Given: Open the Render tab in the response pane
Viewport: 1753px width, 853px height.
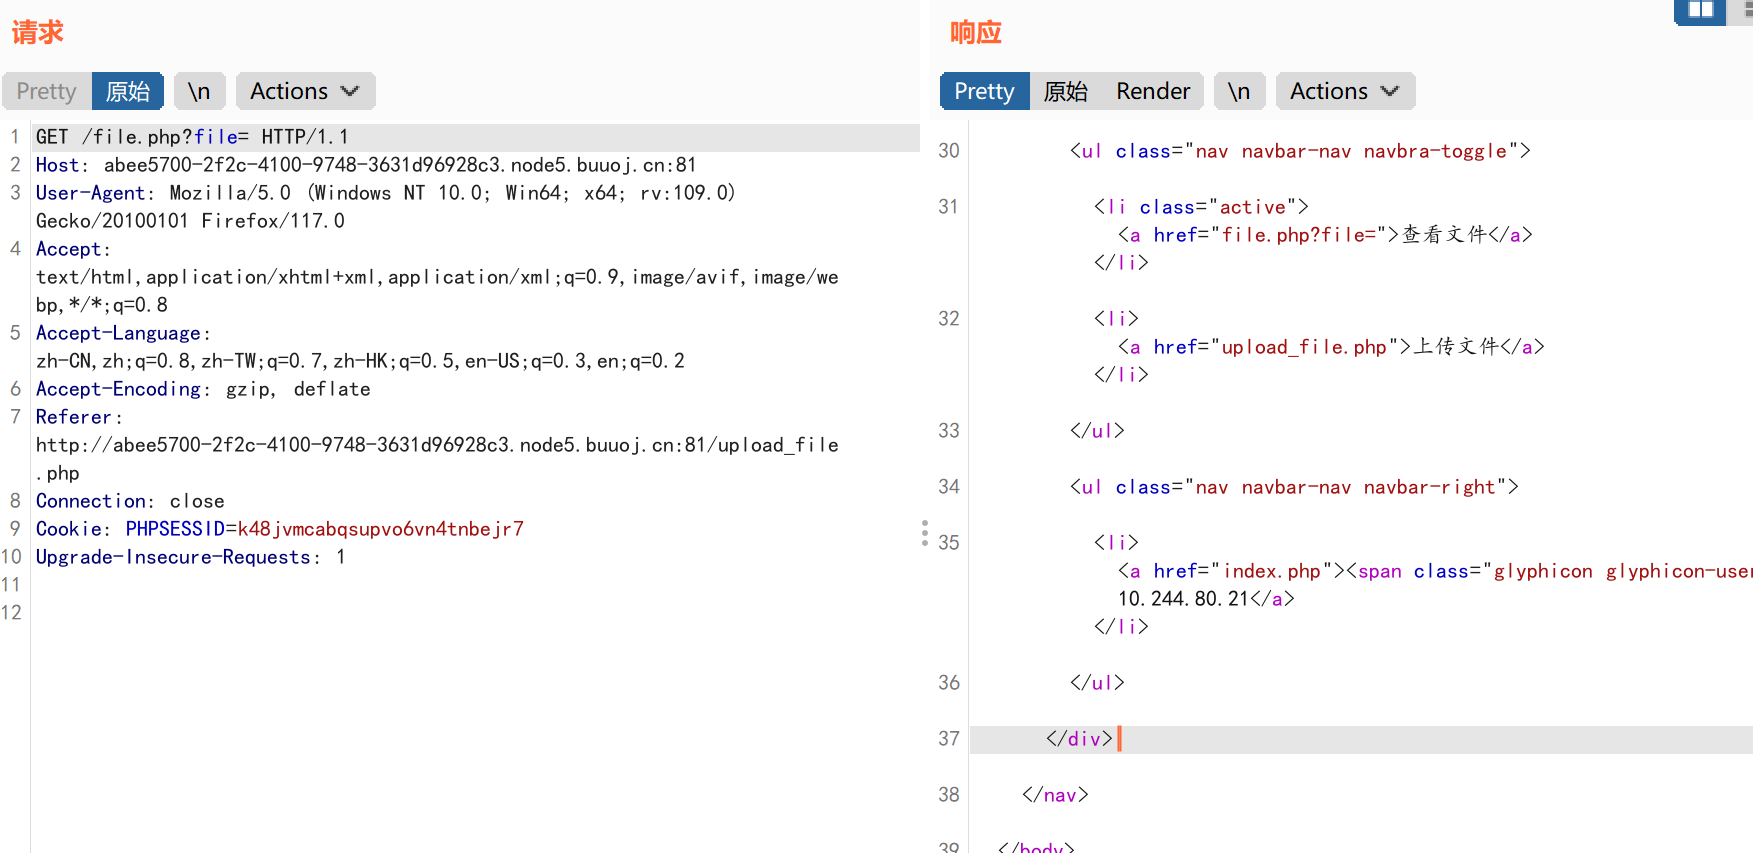Looking at the screenshot, I should pos(1153,91).
